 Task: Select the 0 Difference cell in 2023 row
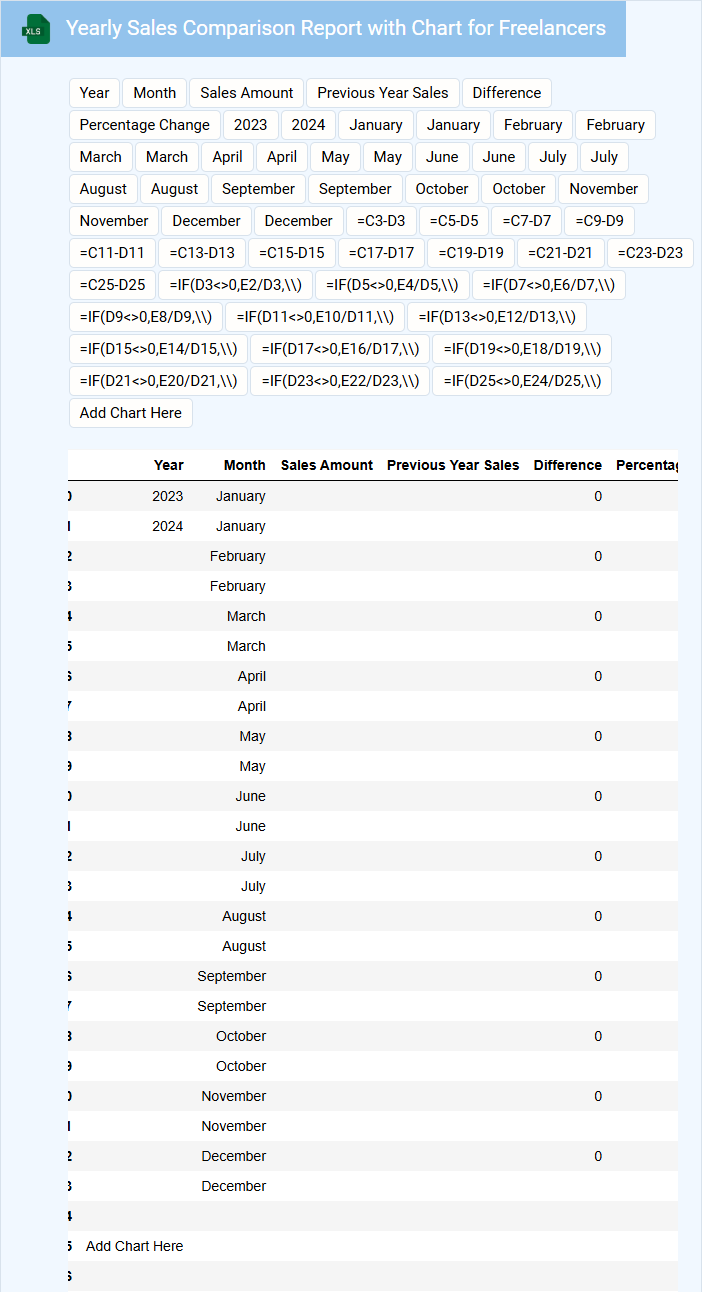[x=598, y=496]
